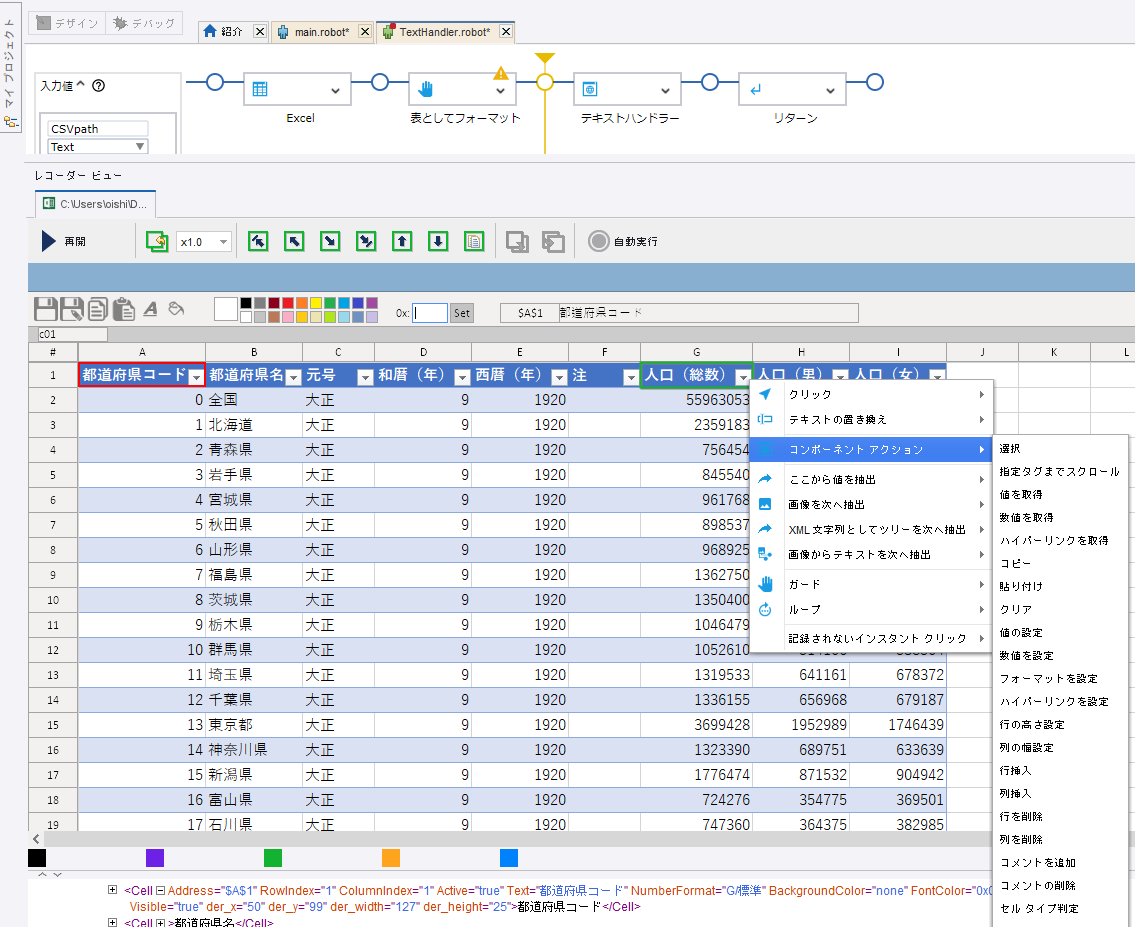Switch to the main.robot tab
Image resolution: width=1135 pixels, height=927 pixels.
pos(322,31)
